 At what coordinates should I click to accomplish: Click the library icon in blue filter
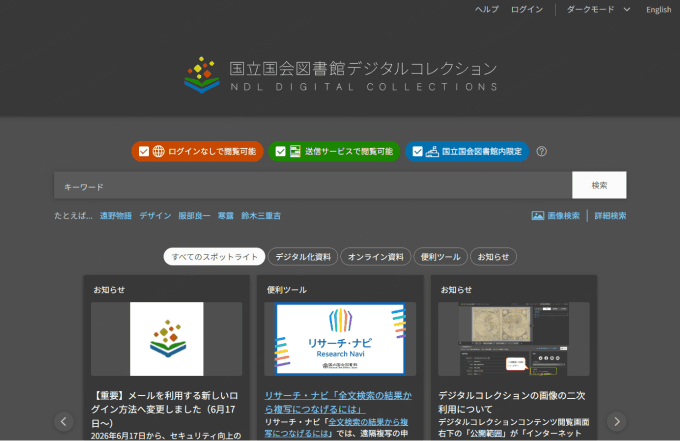tap(432, 151)
